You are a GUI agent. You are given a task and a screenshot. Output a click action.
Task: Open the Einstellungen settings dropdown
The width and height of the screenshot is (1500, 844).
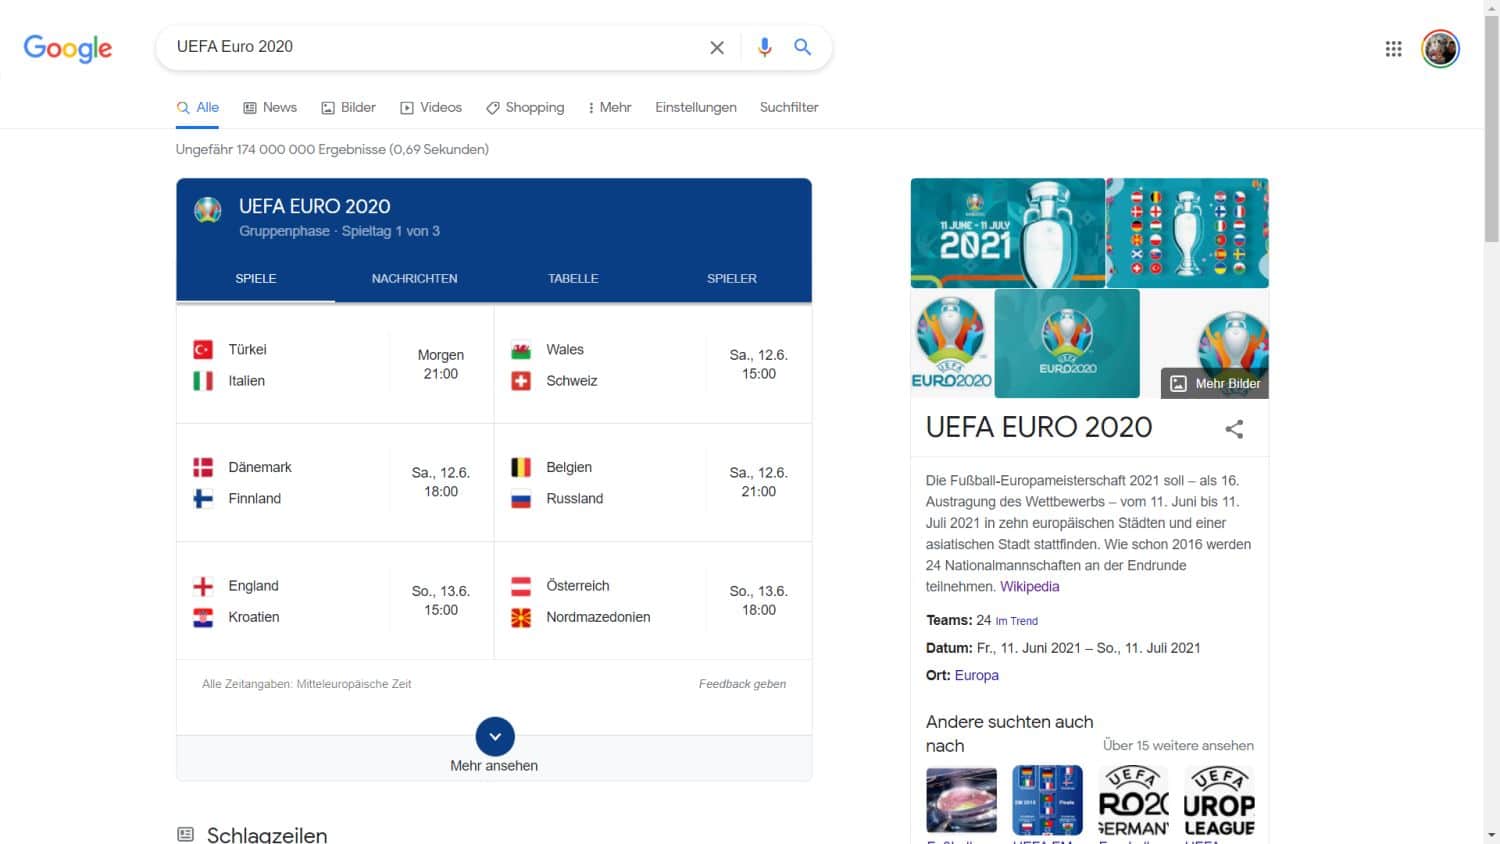coord(695,107)
